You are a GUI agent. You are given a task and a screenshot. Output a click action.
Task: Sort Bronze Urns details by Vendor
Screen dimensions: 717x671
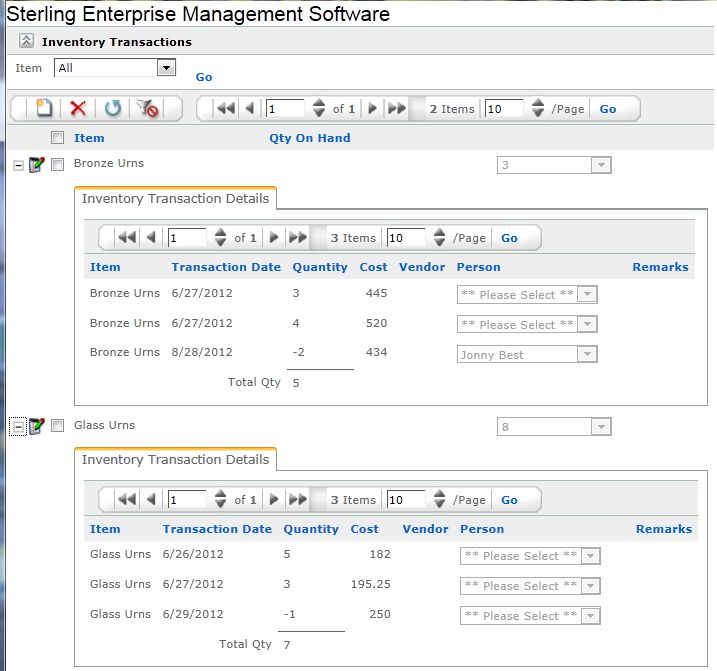[x=422, y=267]
